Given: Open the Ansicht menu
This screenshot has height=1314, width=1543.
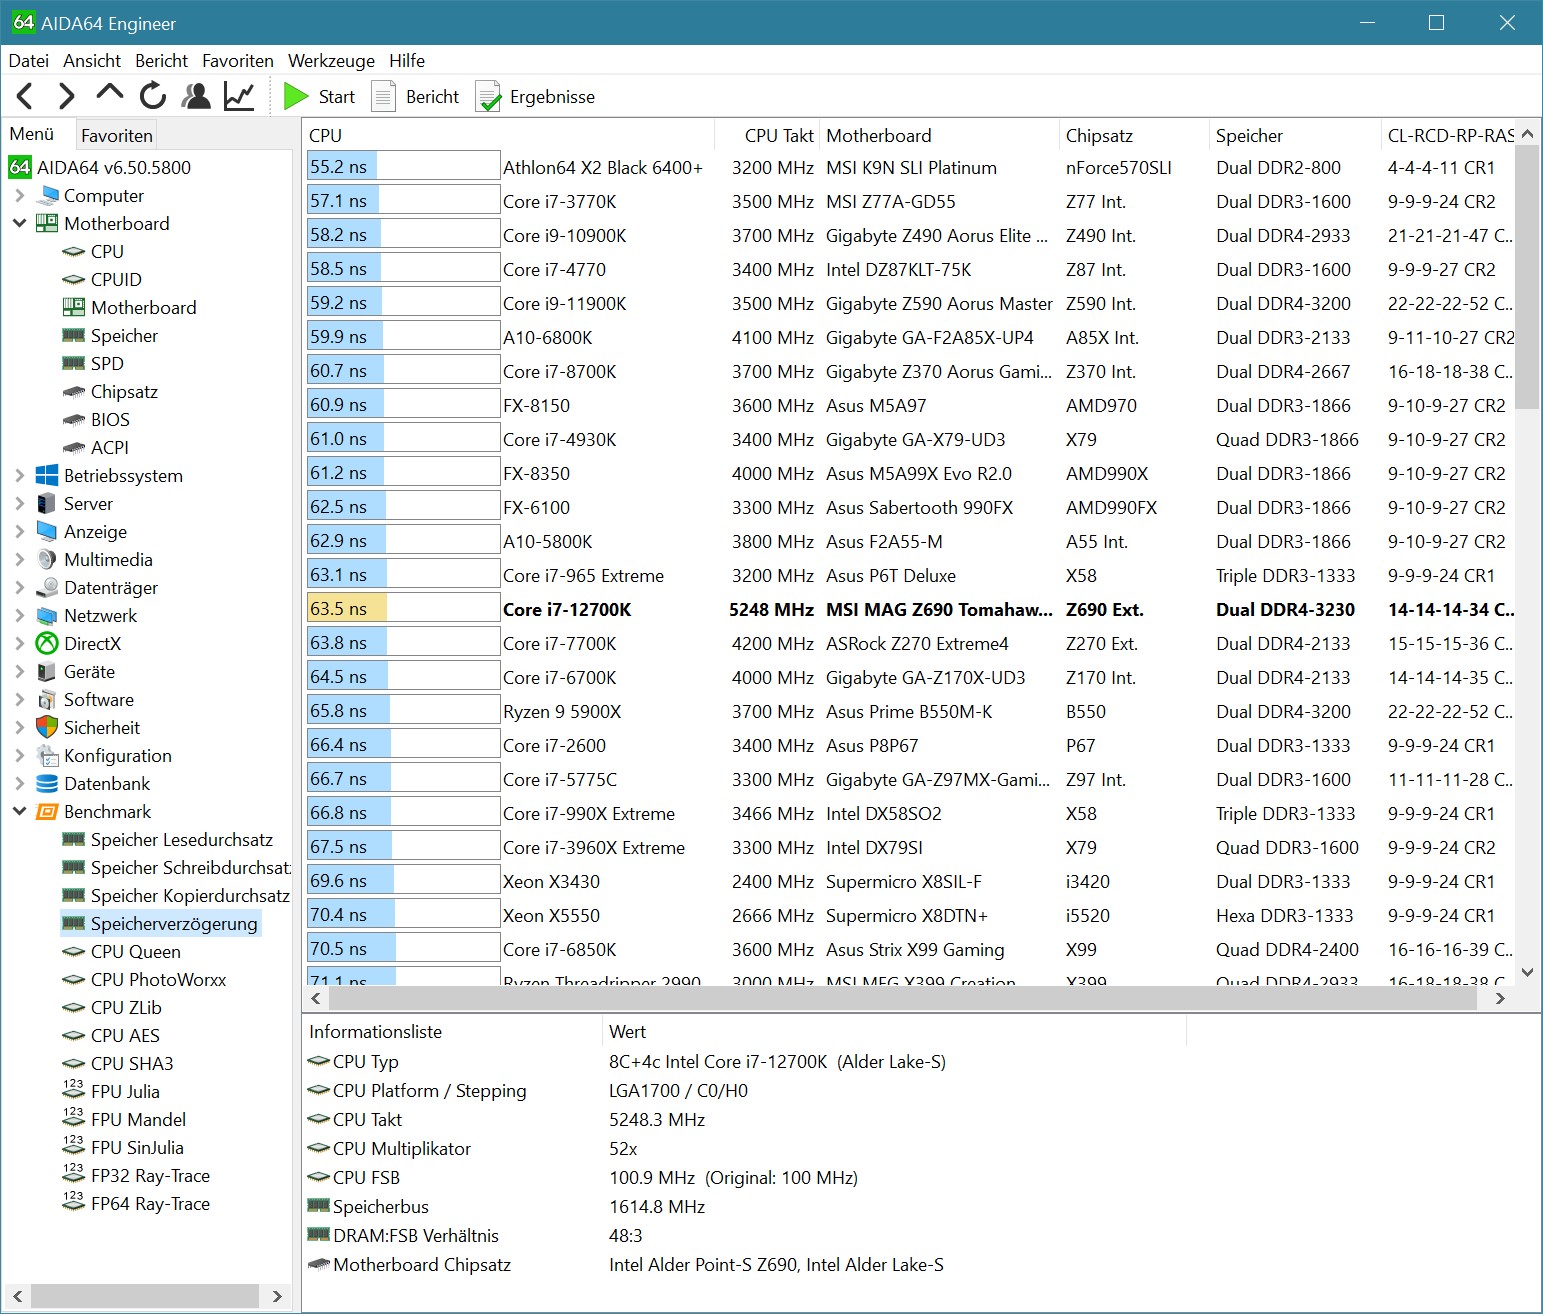Looking at the screenshot, I should [92, 60].
